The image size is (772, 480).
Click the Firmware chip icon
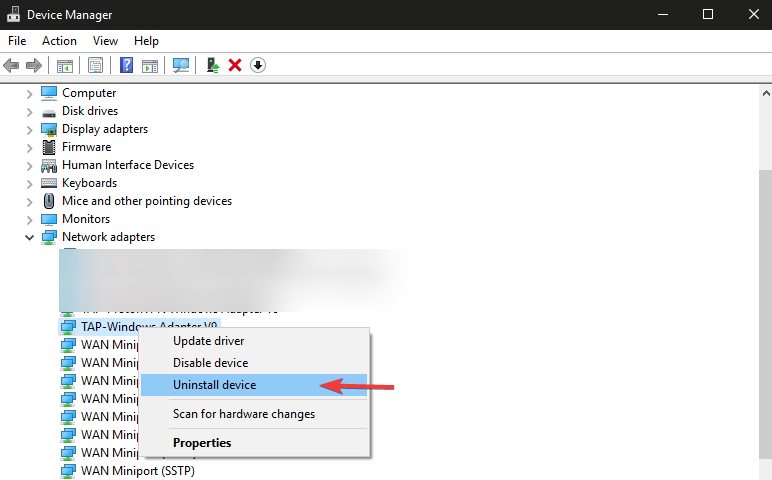click(x=49, y=147)
